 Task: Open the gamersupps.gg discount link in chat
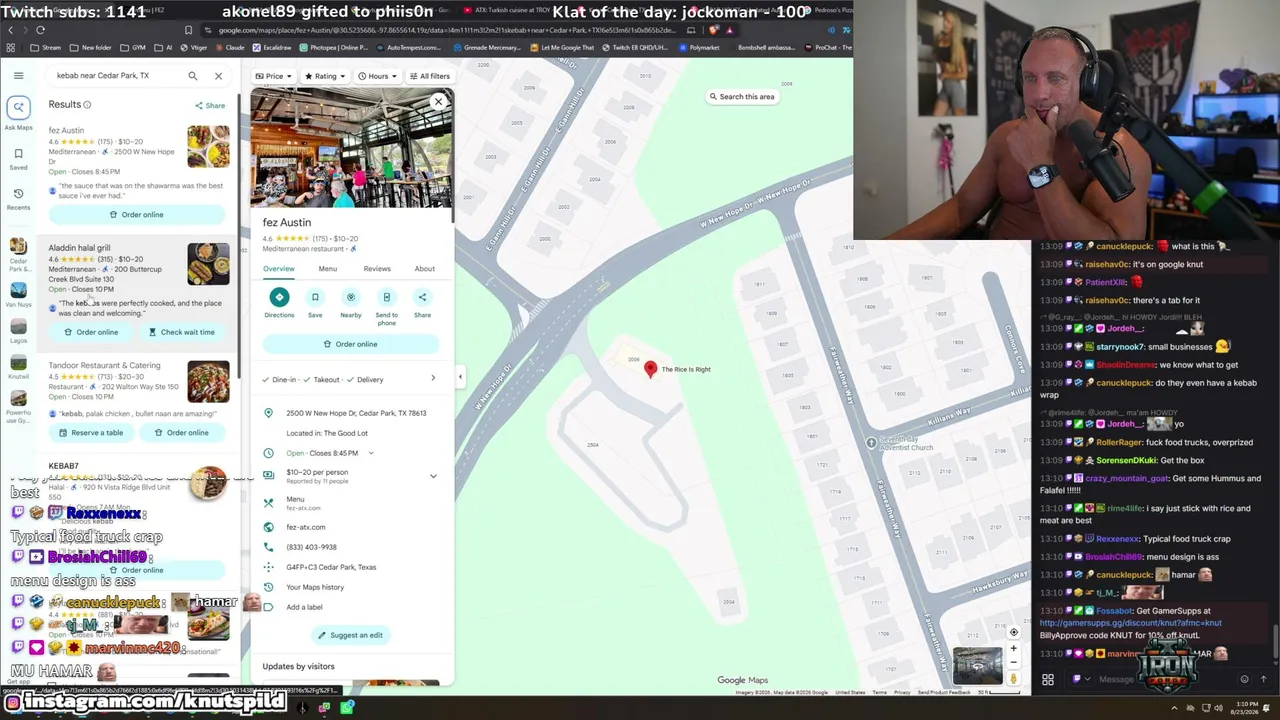[1130, 623]
